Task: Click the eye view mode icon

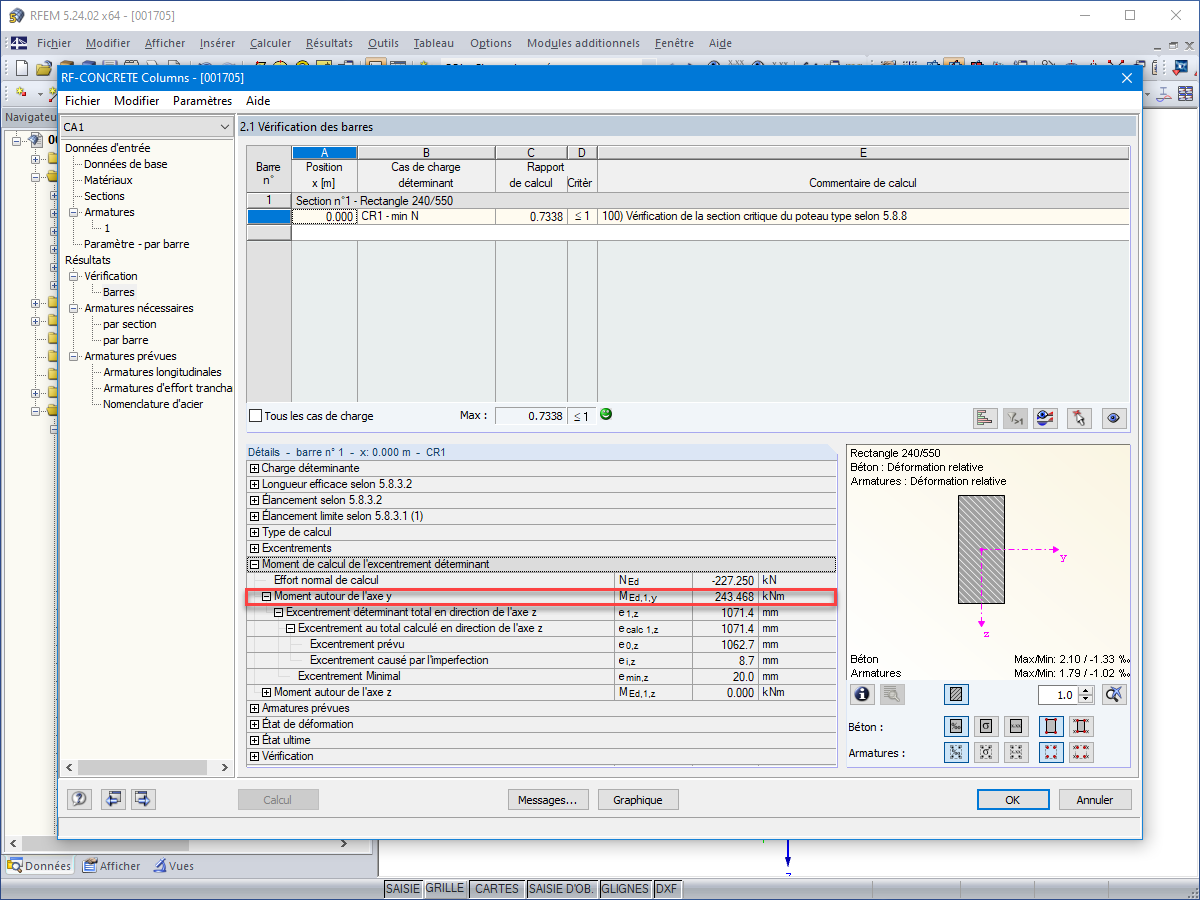Action: (1115, 418)
